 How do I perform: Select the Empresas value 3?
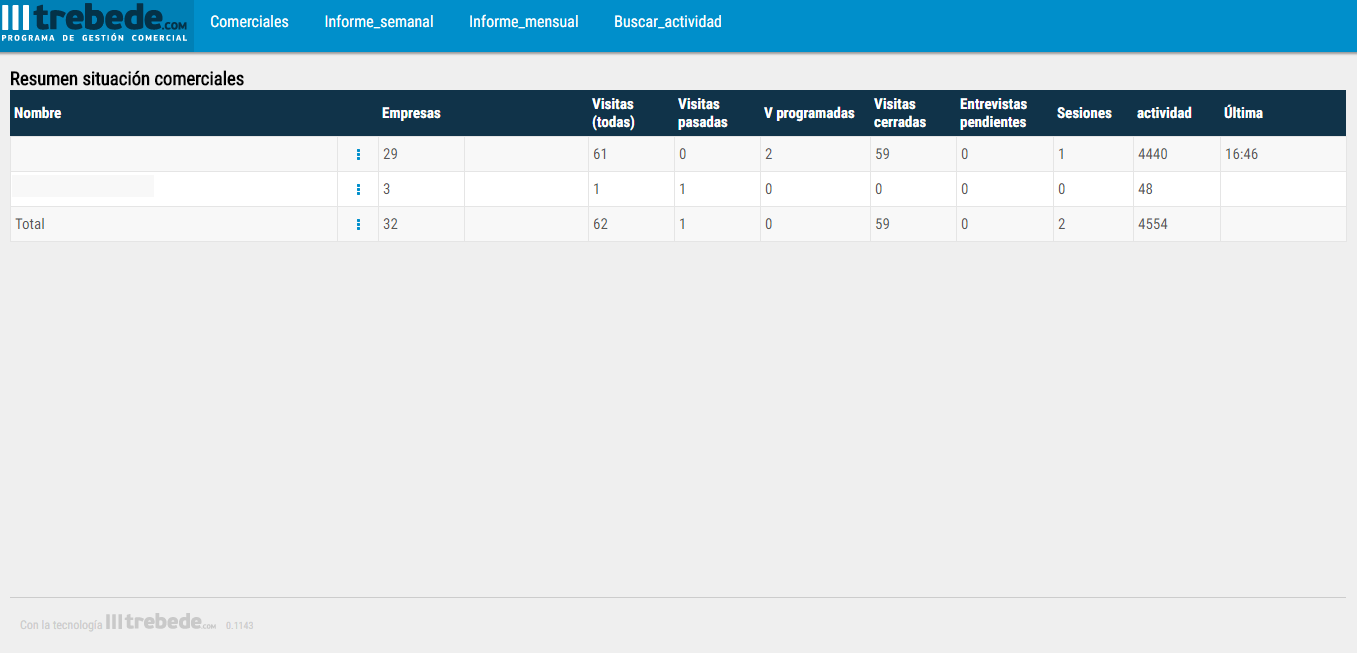(386, 189)
